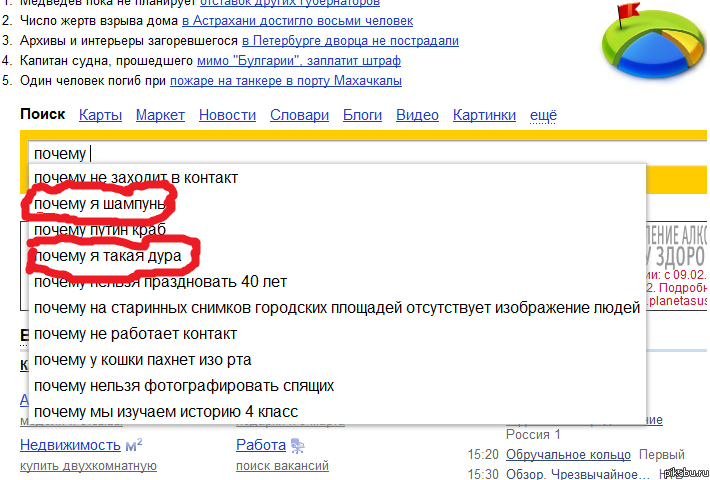Open the Булгарии ship captain fine news
This screenshot has height=480, width=710.
point(299,61)
